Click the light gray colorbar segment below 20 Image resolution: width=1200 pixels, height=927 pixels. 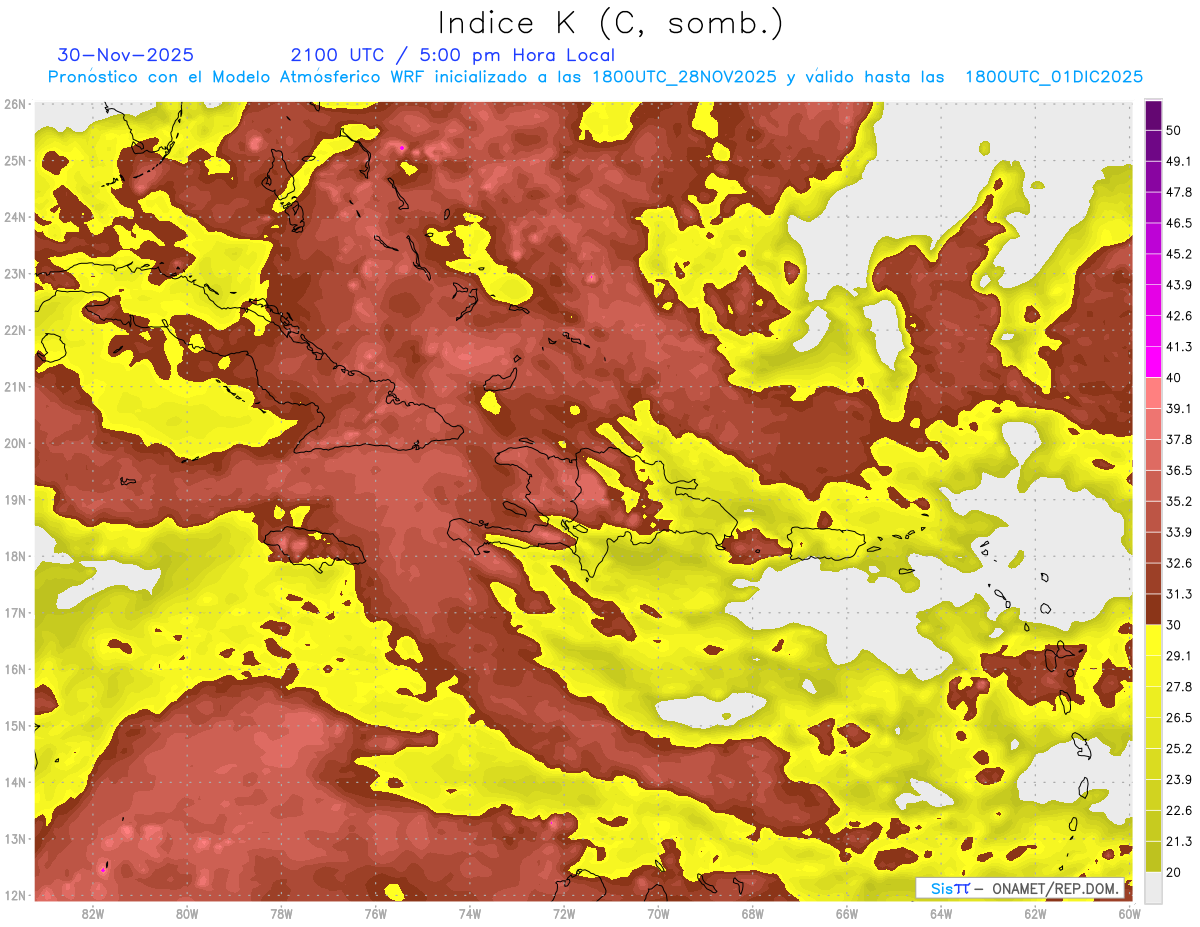click(1153, 886)
